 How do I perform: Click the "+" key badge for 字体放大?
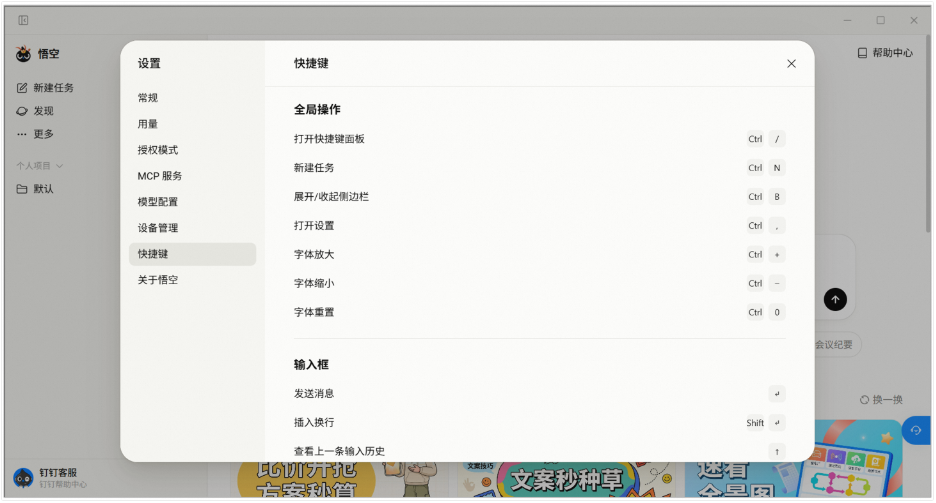(x=777, y=255)
